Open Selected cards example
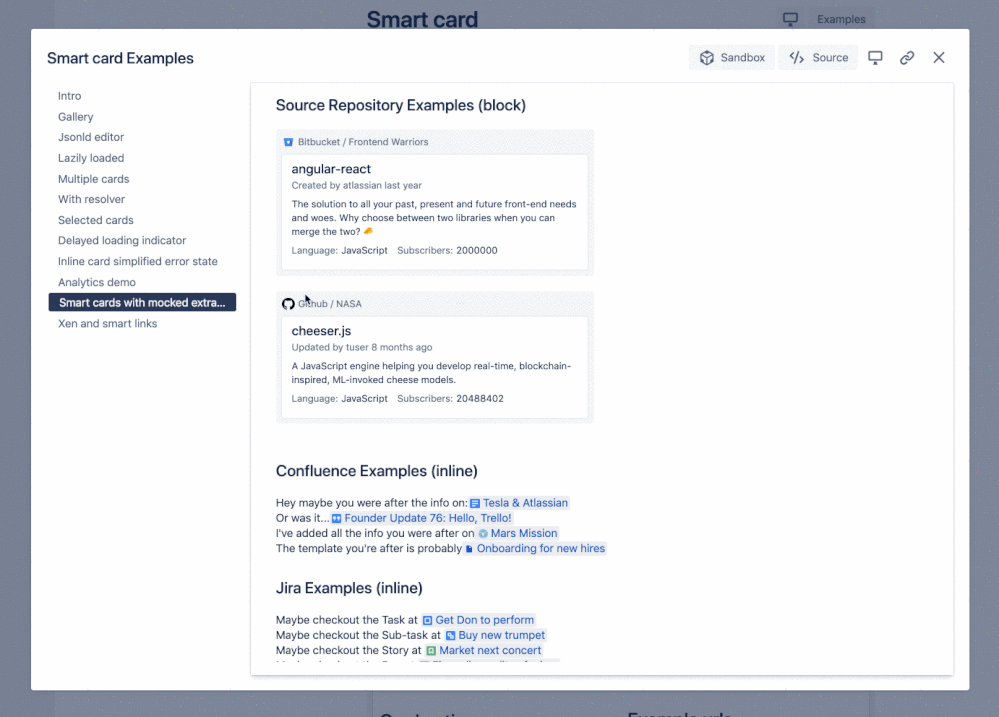This screenshot has height=717, width=999. point(96,220)
